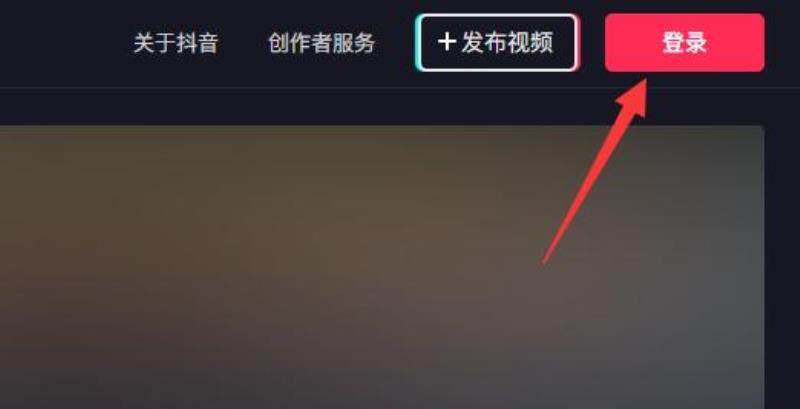800x409 pixels.
Task: Click the lower right corner of video preview
Action: tap(755, 400)
